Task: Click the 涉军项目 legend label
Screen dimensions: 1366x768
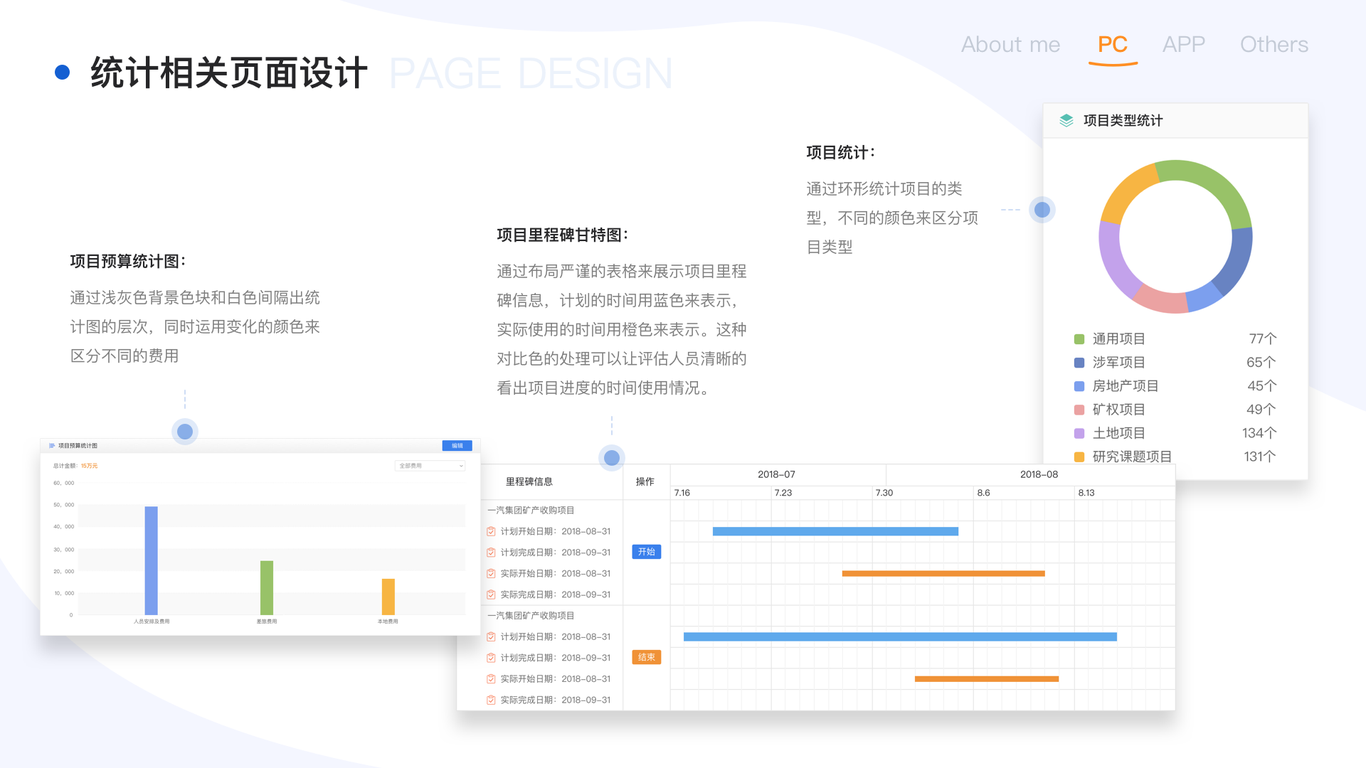Action: 1119,362
